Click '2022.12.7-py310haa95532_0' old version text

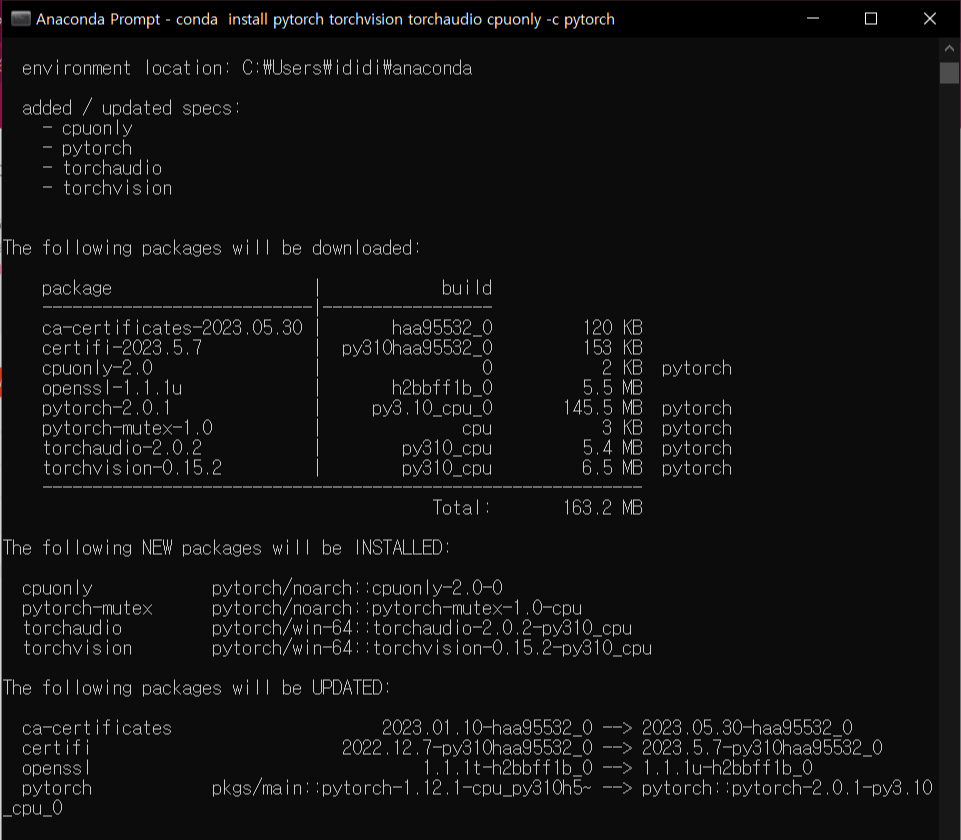(x=467, y=748)
